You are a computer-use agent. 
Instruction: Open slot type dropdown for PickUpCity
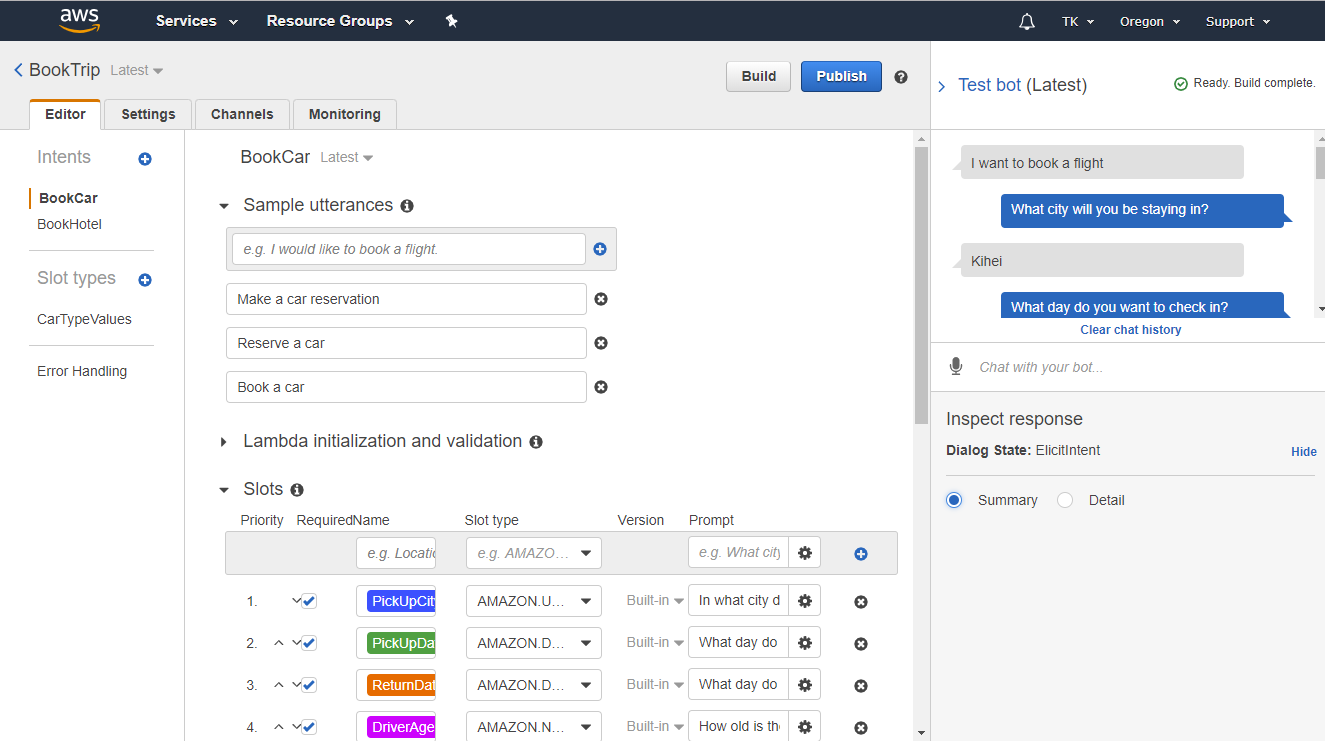pyautogui.click(x=534, y=601)
